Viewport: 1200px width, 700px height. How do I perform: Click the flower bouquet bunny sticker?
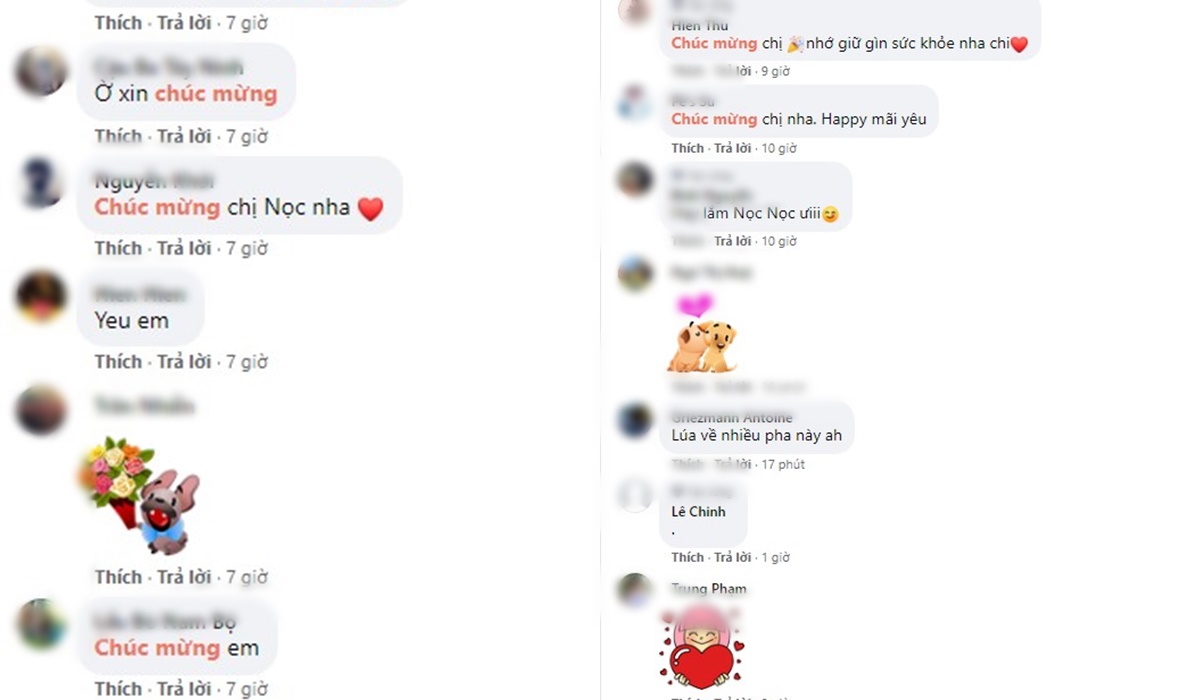[142, 495]
